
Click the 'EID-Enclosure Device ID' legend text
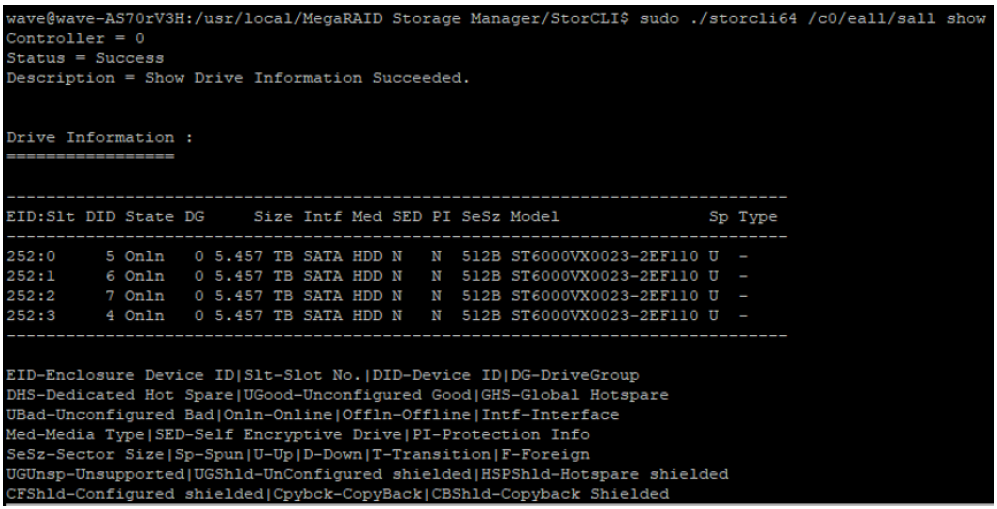[x=120, y=375]
